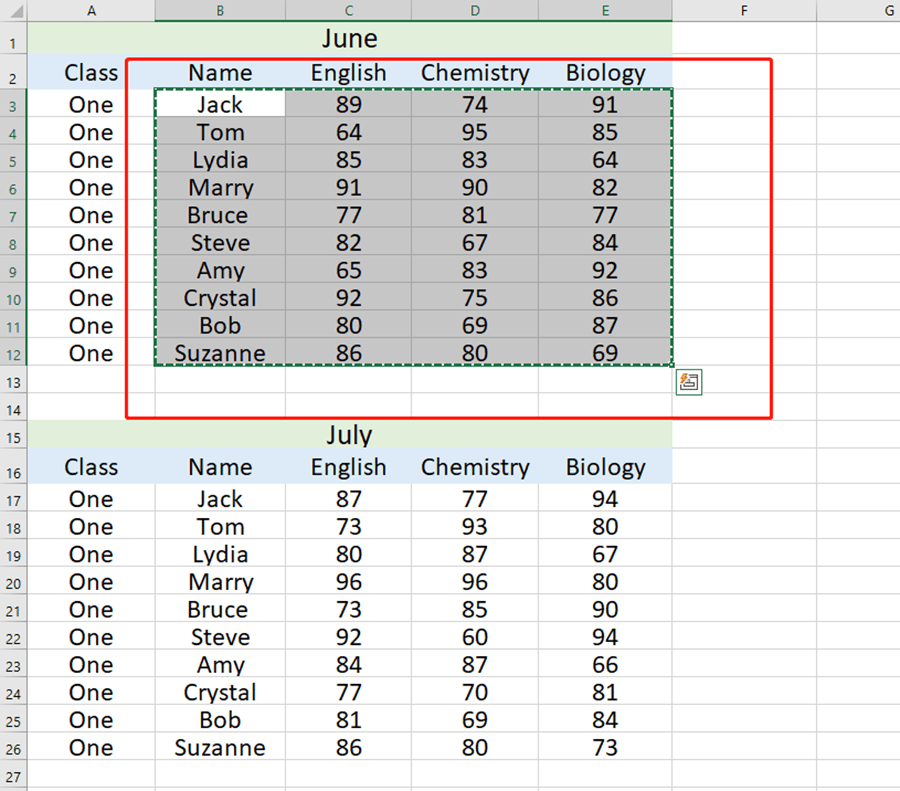Screen dimensions: 900x791
Task: Select Suzanne's June Biology score 69
Action: (x=605, y=352)
